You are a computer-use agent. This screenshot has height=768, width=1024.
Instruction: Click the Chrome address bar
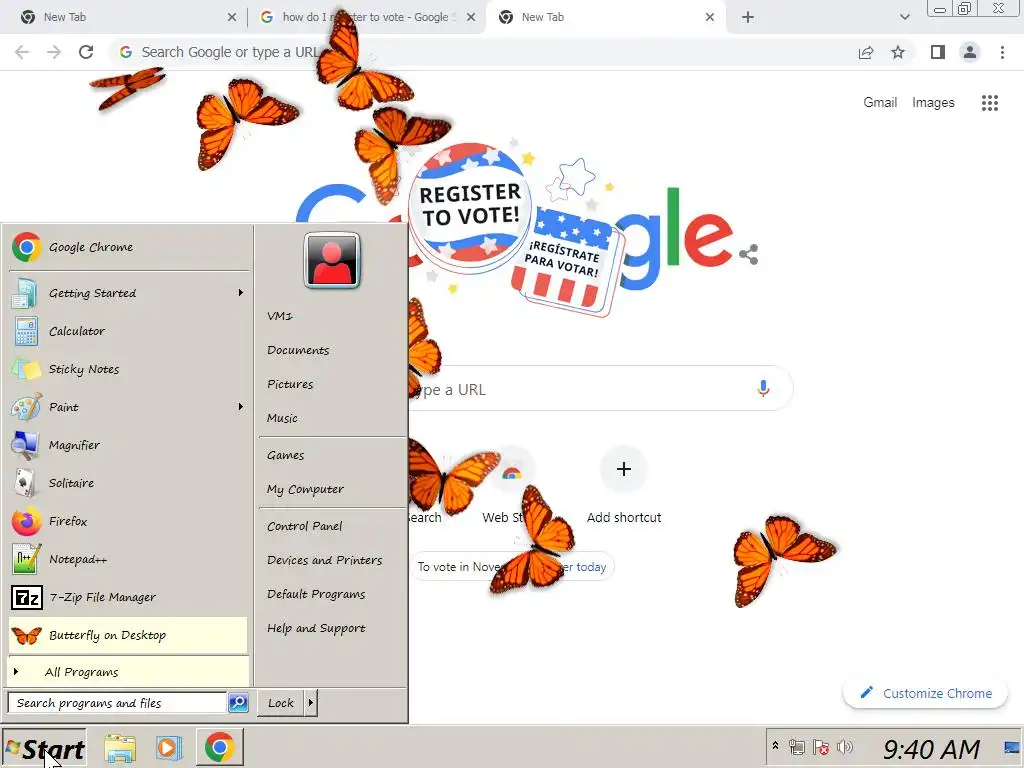click(483, 52)
